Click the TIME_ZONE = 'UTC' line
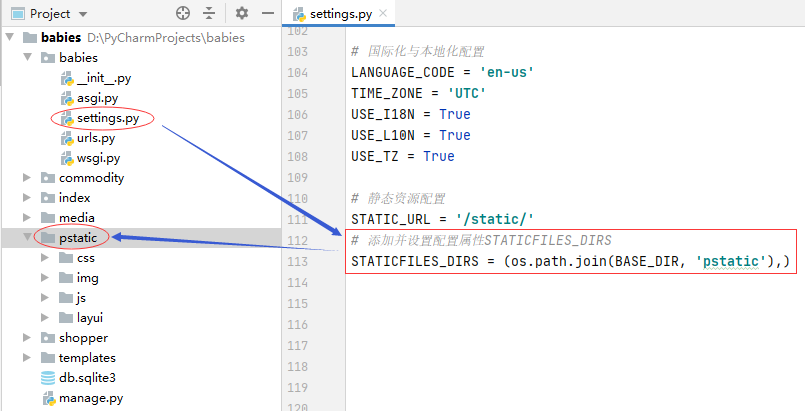This screenshot has width=805, height=411. [x=418, y=93]
